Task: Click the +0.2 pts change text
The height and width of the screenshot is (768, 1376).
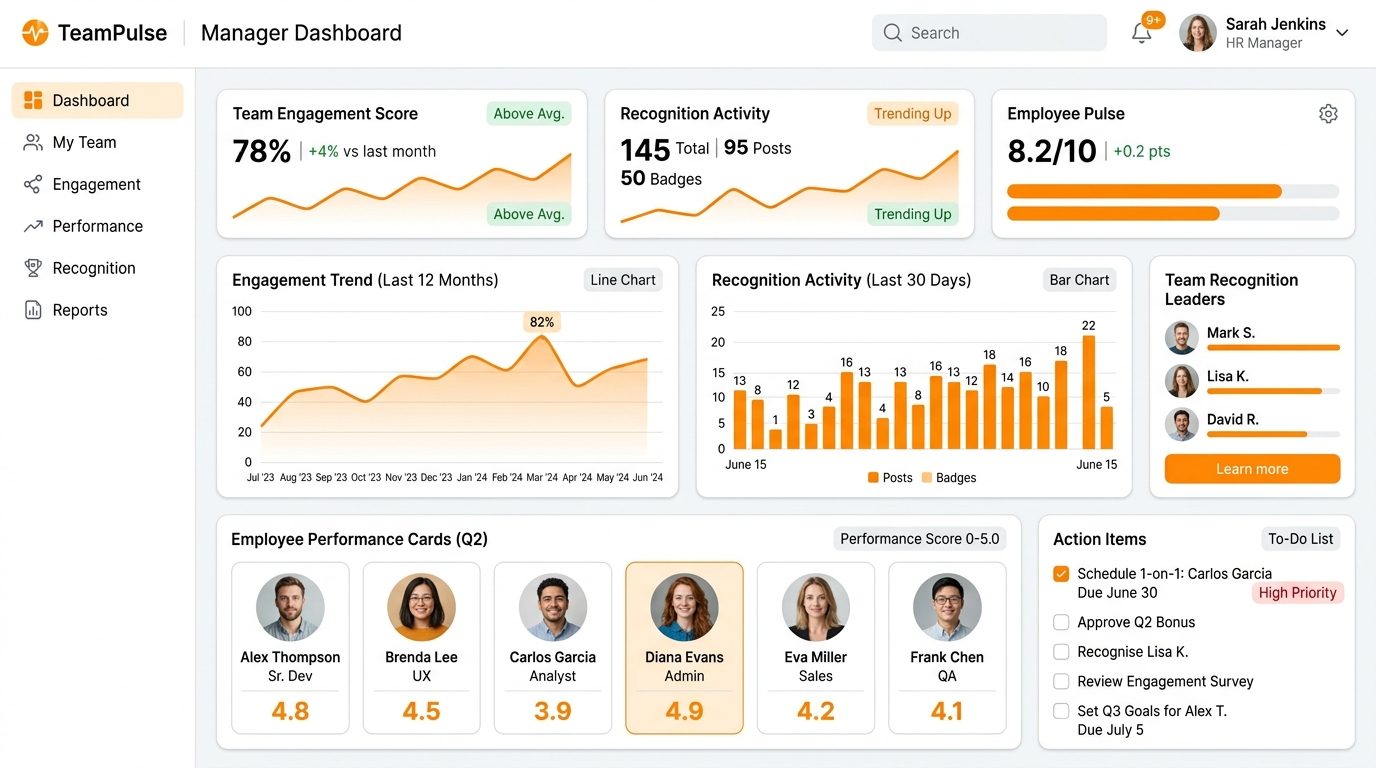Action: [x=1142, y=152]
